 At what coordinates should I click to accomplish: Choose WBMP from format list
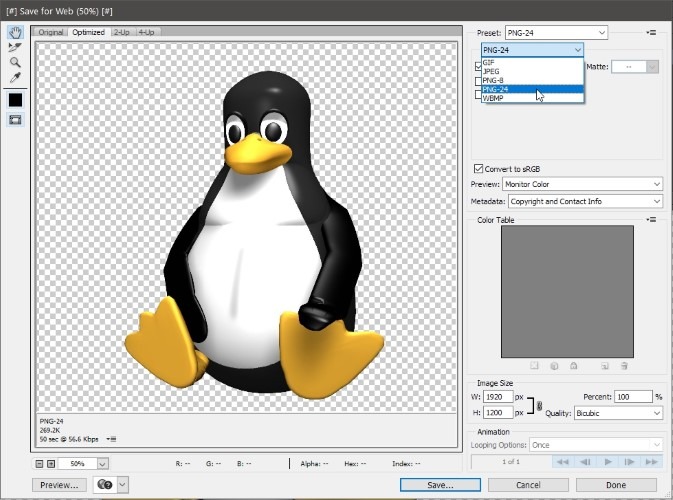pos(532,98)
